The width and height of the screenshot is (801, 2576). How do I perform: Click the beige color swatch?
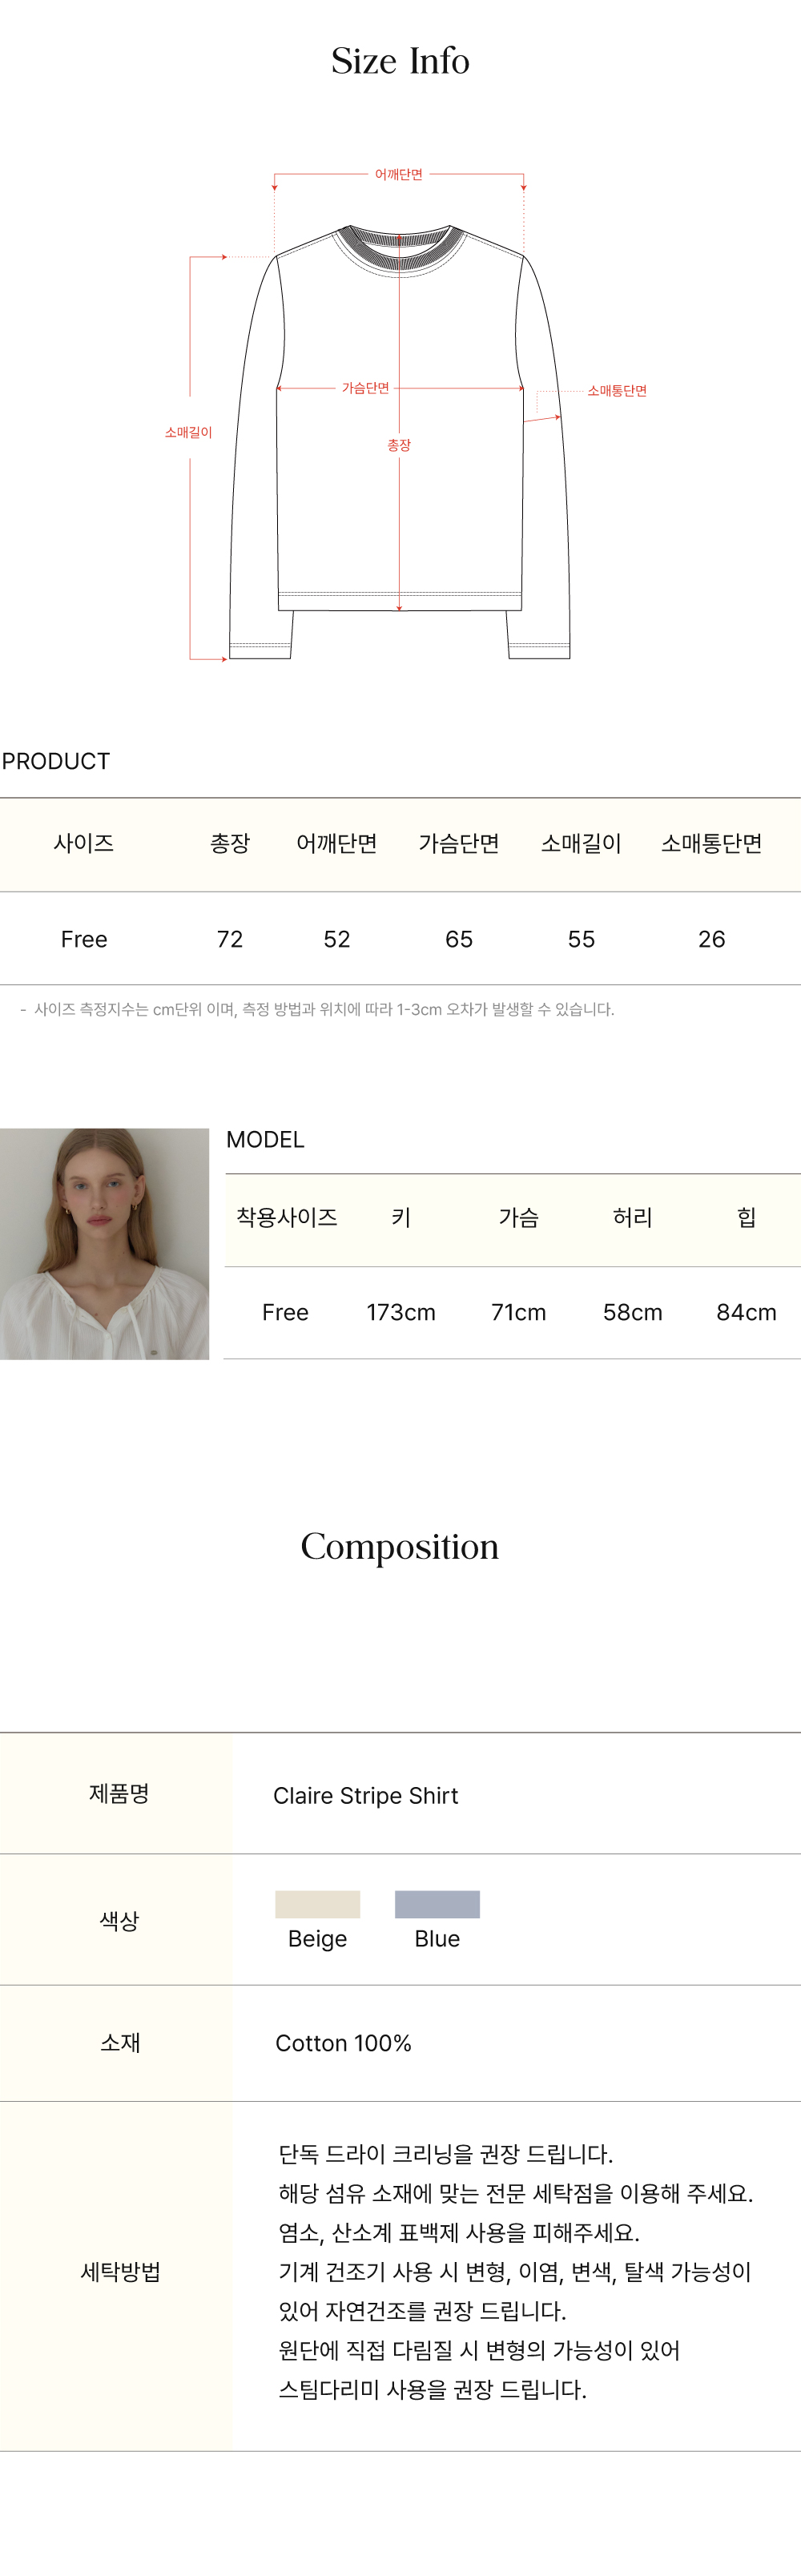[317, 1903]
